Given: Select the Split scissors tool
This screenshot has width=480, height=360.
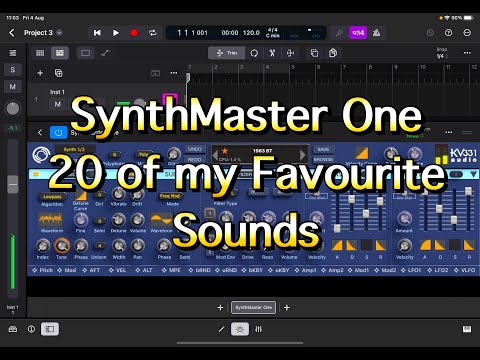Looking at the screenshot, I should 272,53.
